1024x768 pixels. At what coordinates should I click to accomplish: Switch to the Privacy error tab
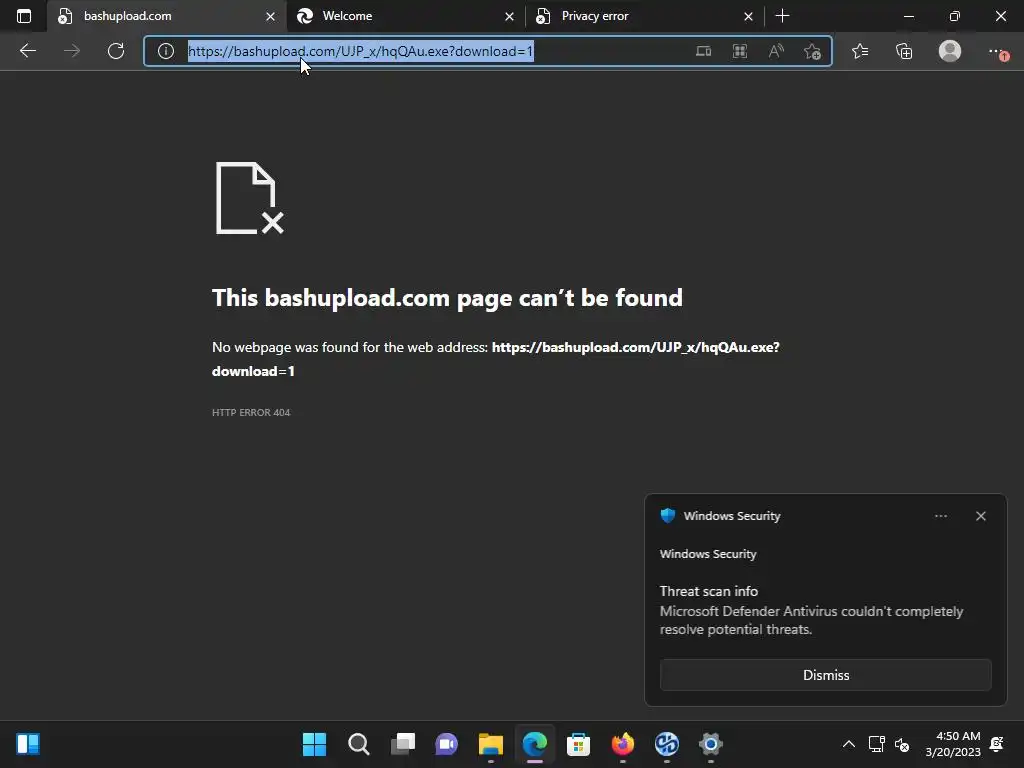point(644,16)
